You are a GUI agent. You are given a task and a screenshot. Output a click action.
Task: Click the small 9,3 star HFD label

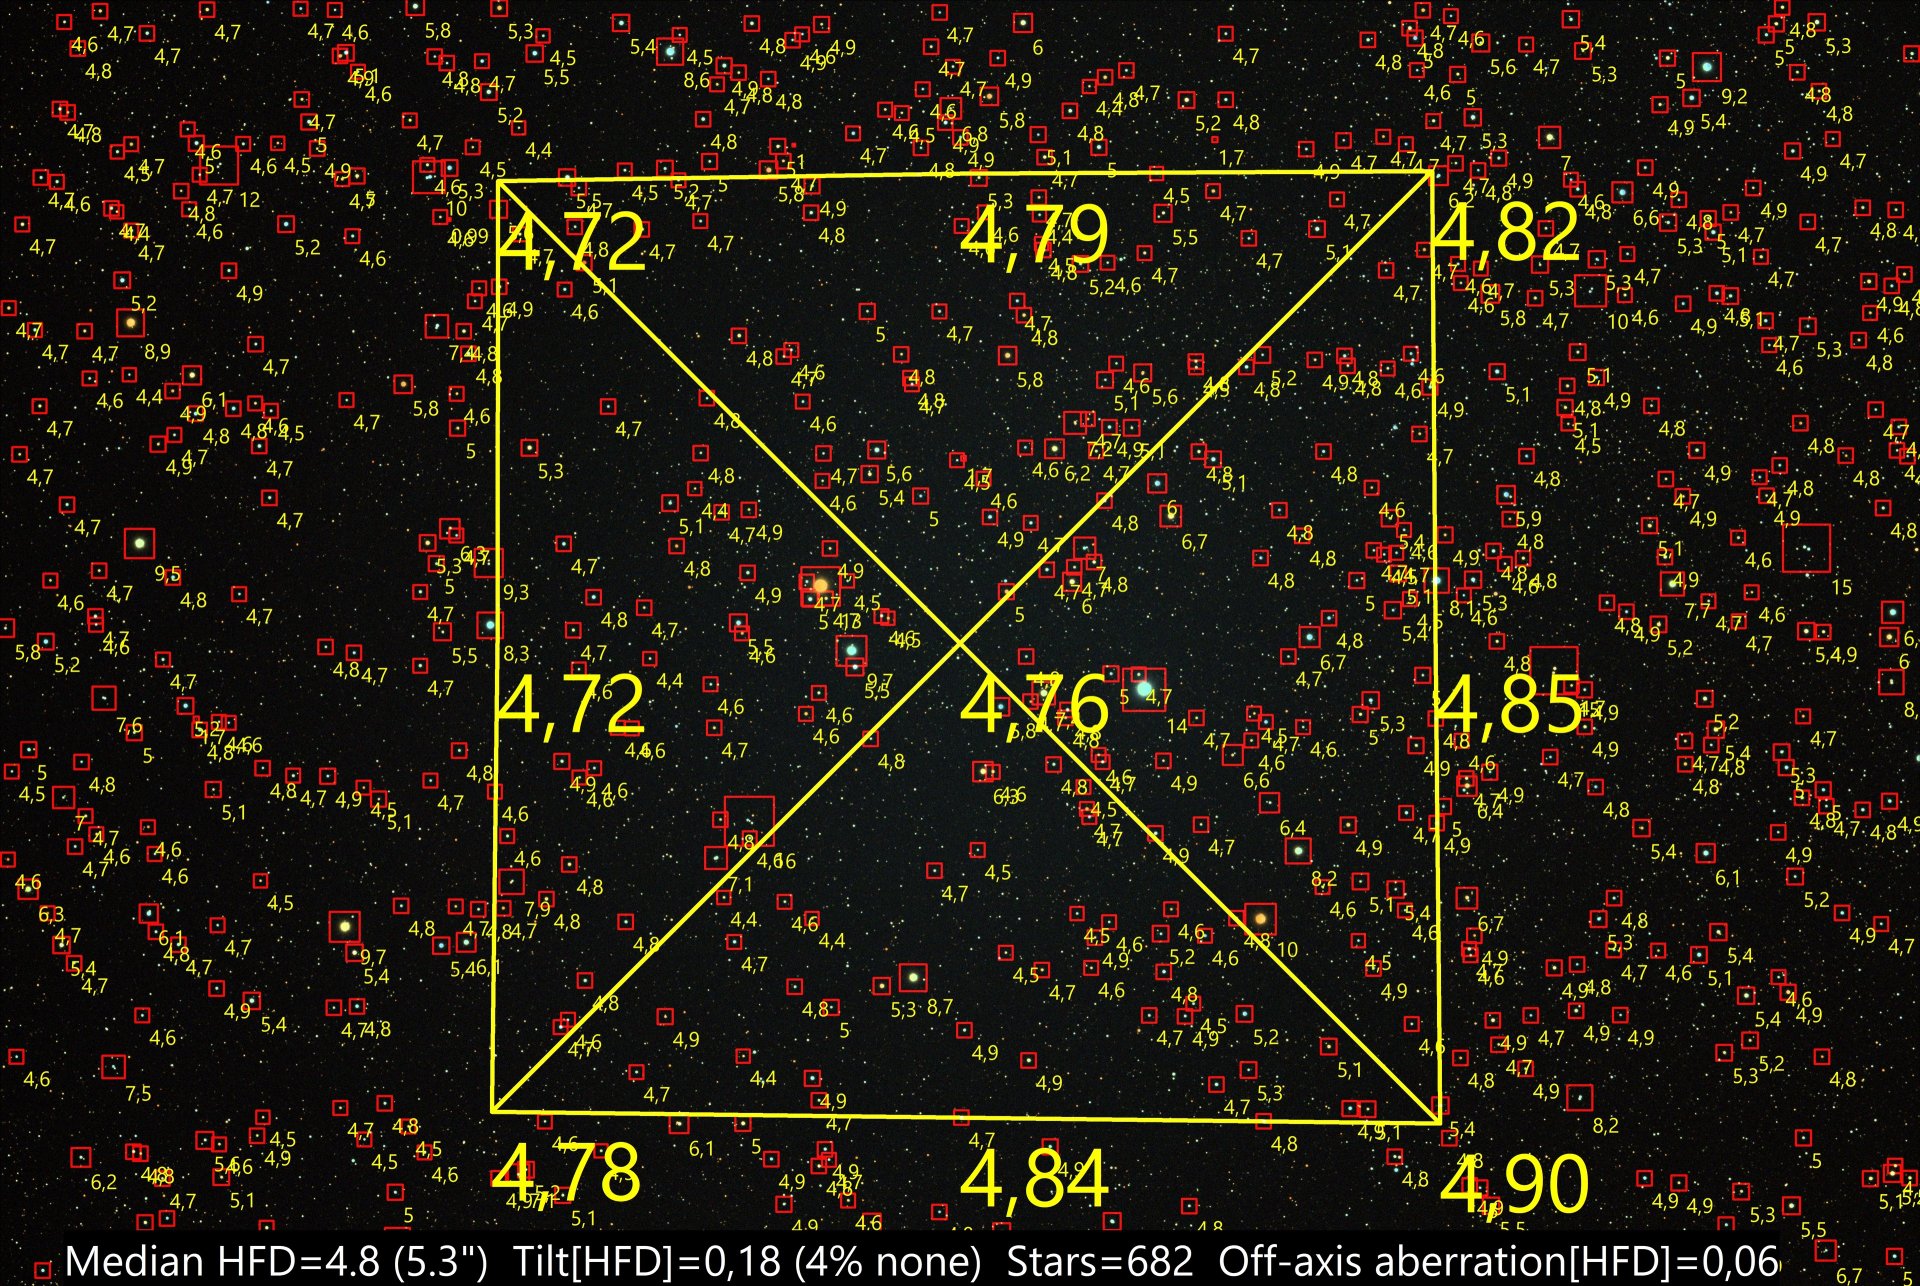click(x=516, y=593)
